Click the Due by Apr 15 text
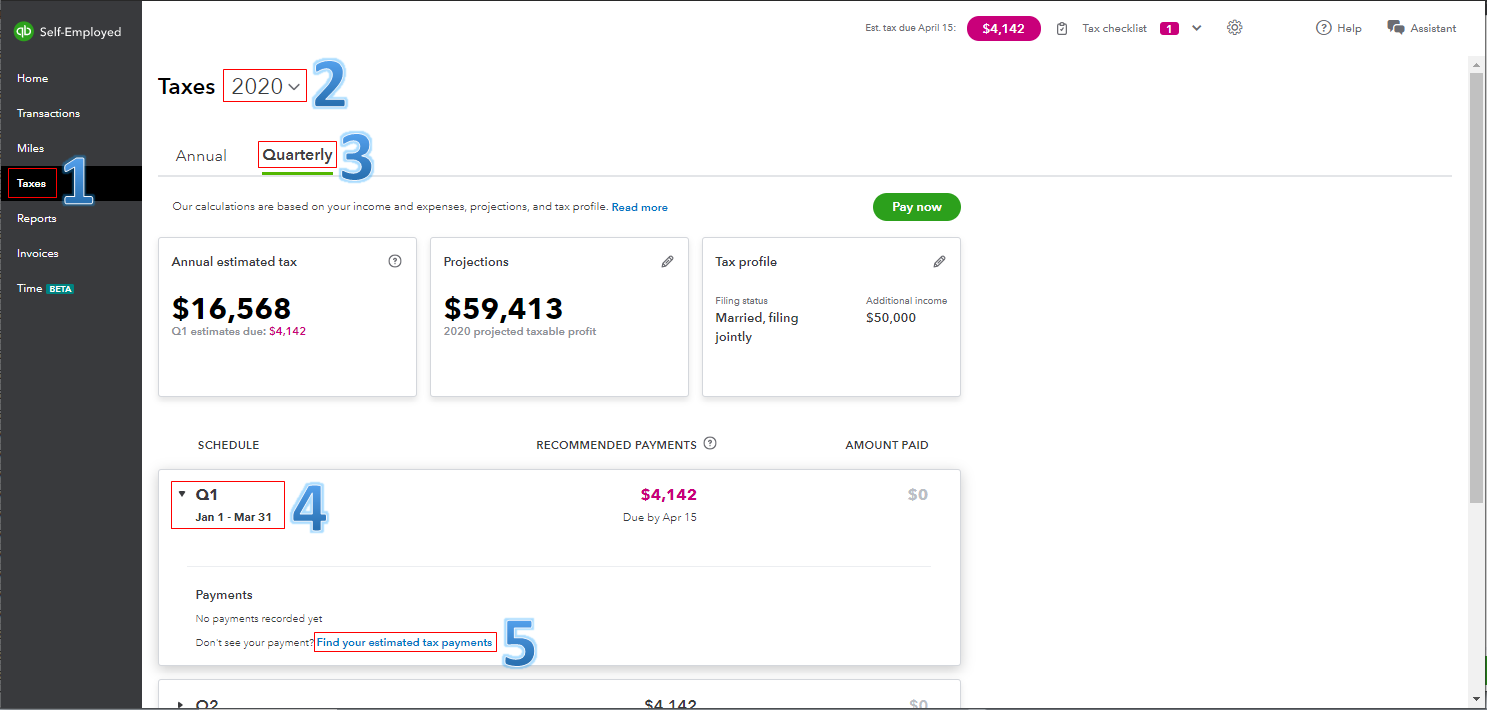 (x=660, y=518)
